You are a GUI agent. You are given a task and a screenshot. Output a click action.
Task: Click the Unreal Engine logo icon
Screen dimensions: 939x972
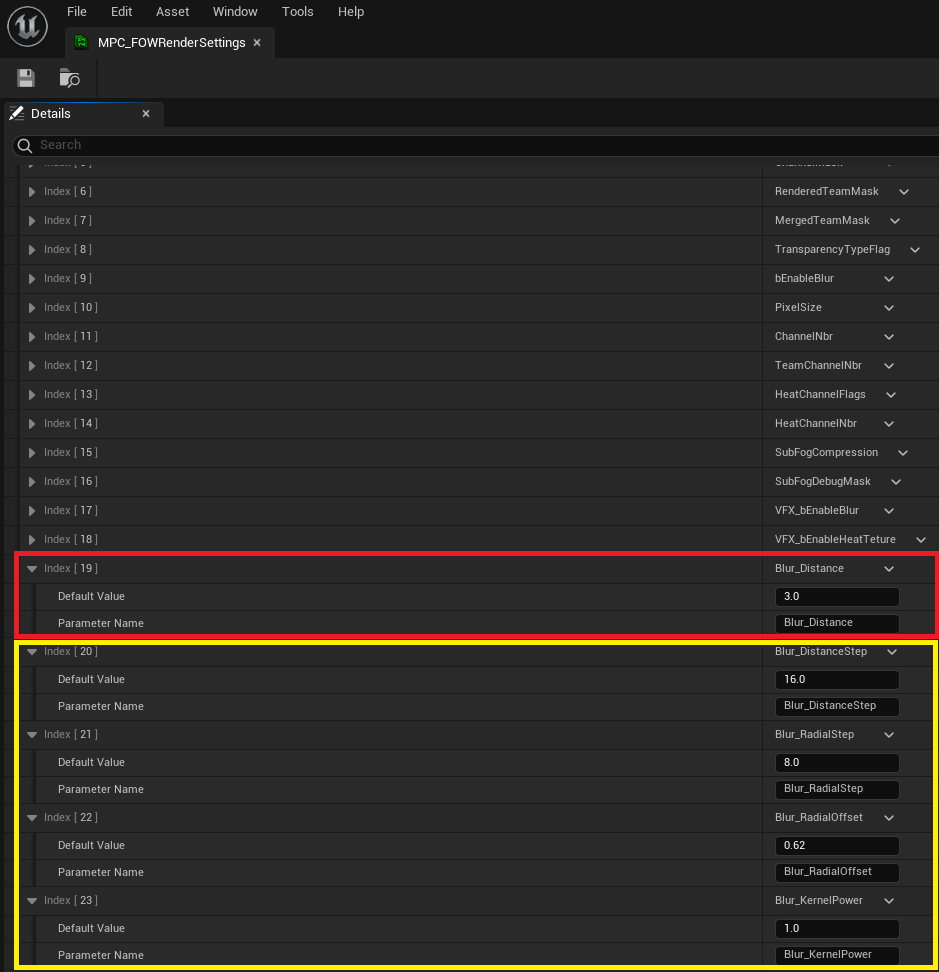pos(27,26)
